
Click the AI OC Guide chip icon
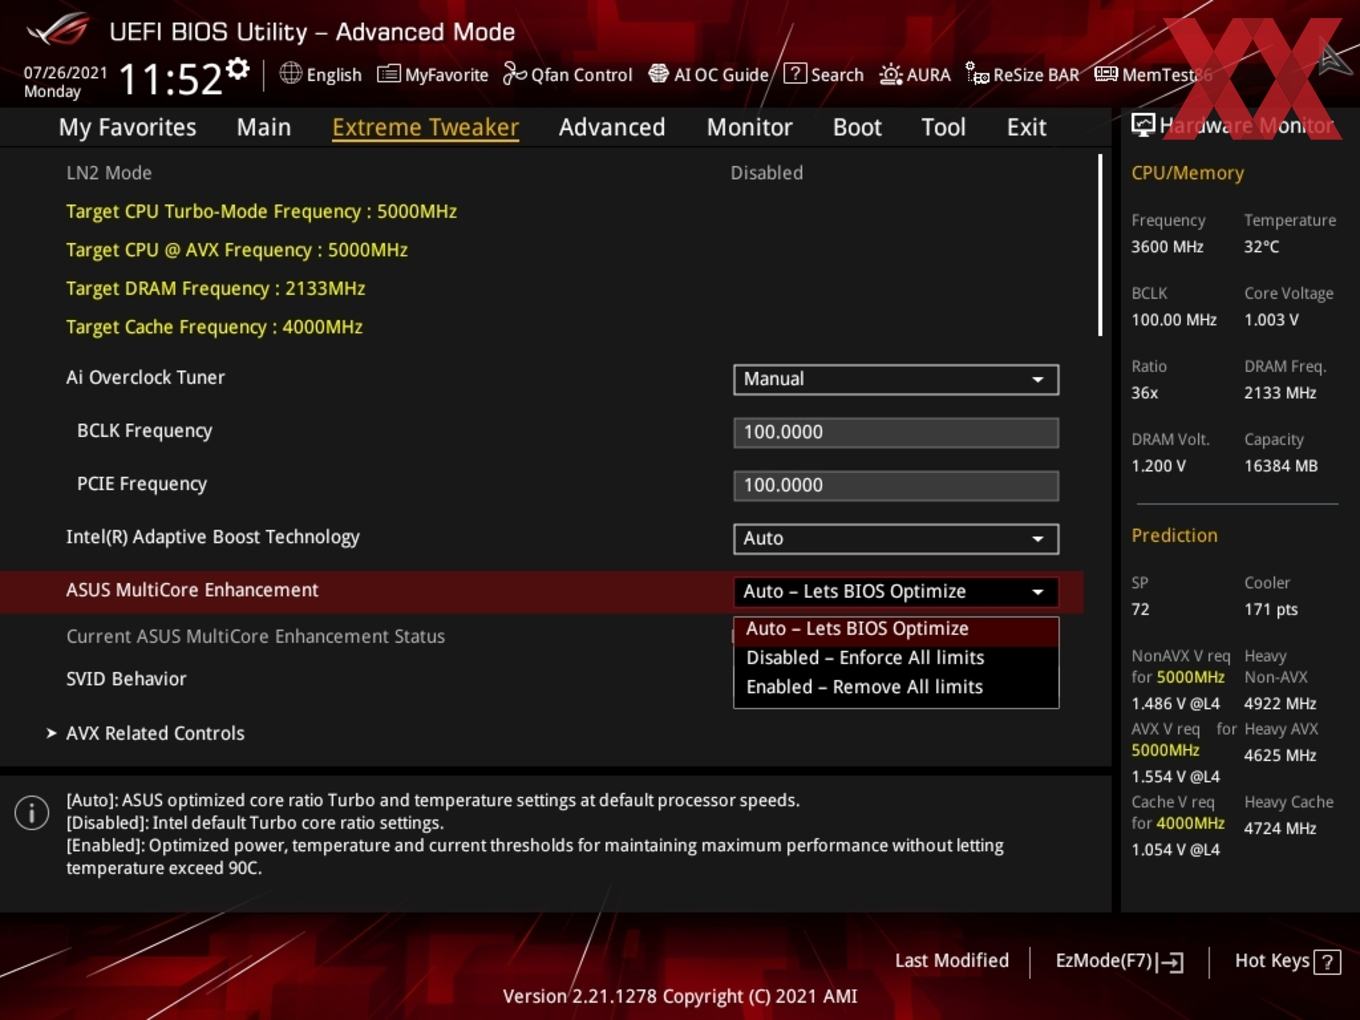point(658,74)
